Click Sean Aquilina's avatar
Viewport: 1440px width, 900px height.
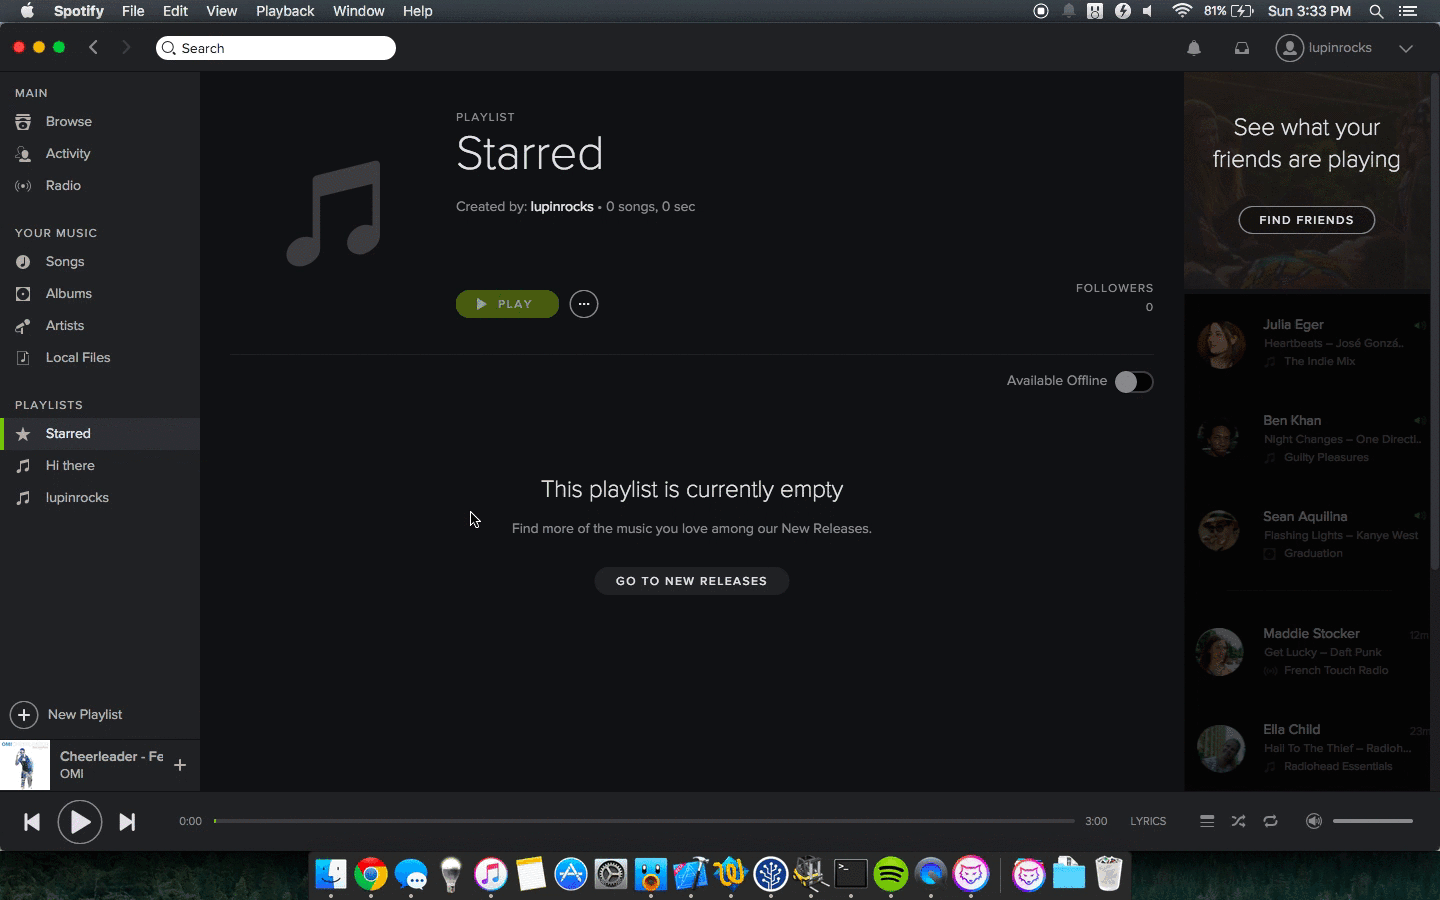point(1220,531)
